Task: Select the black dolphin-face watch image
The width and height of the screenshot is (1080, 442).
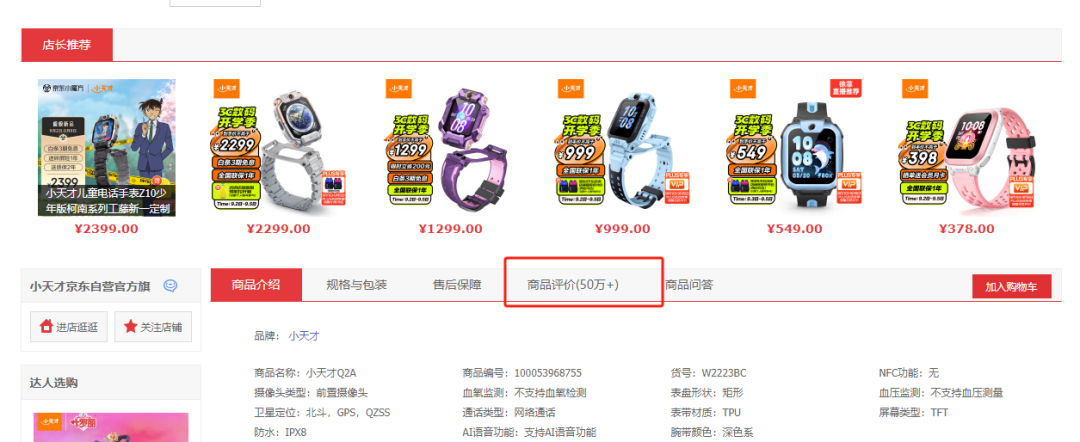Action: pyautogui.click(x=795, y=147)
